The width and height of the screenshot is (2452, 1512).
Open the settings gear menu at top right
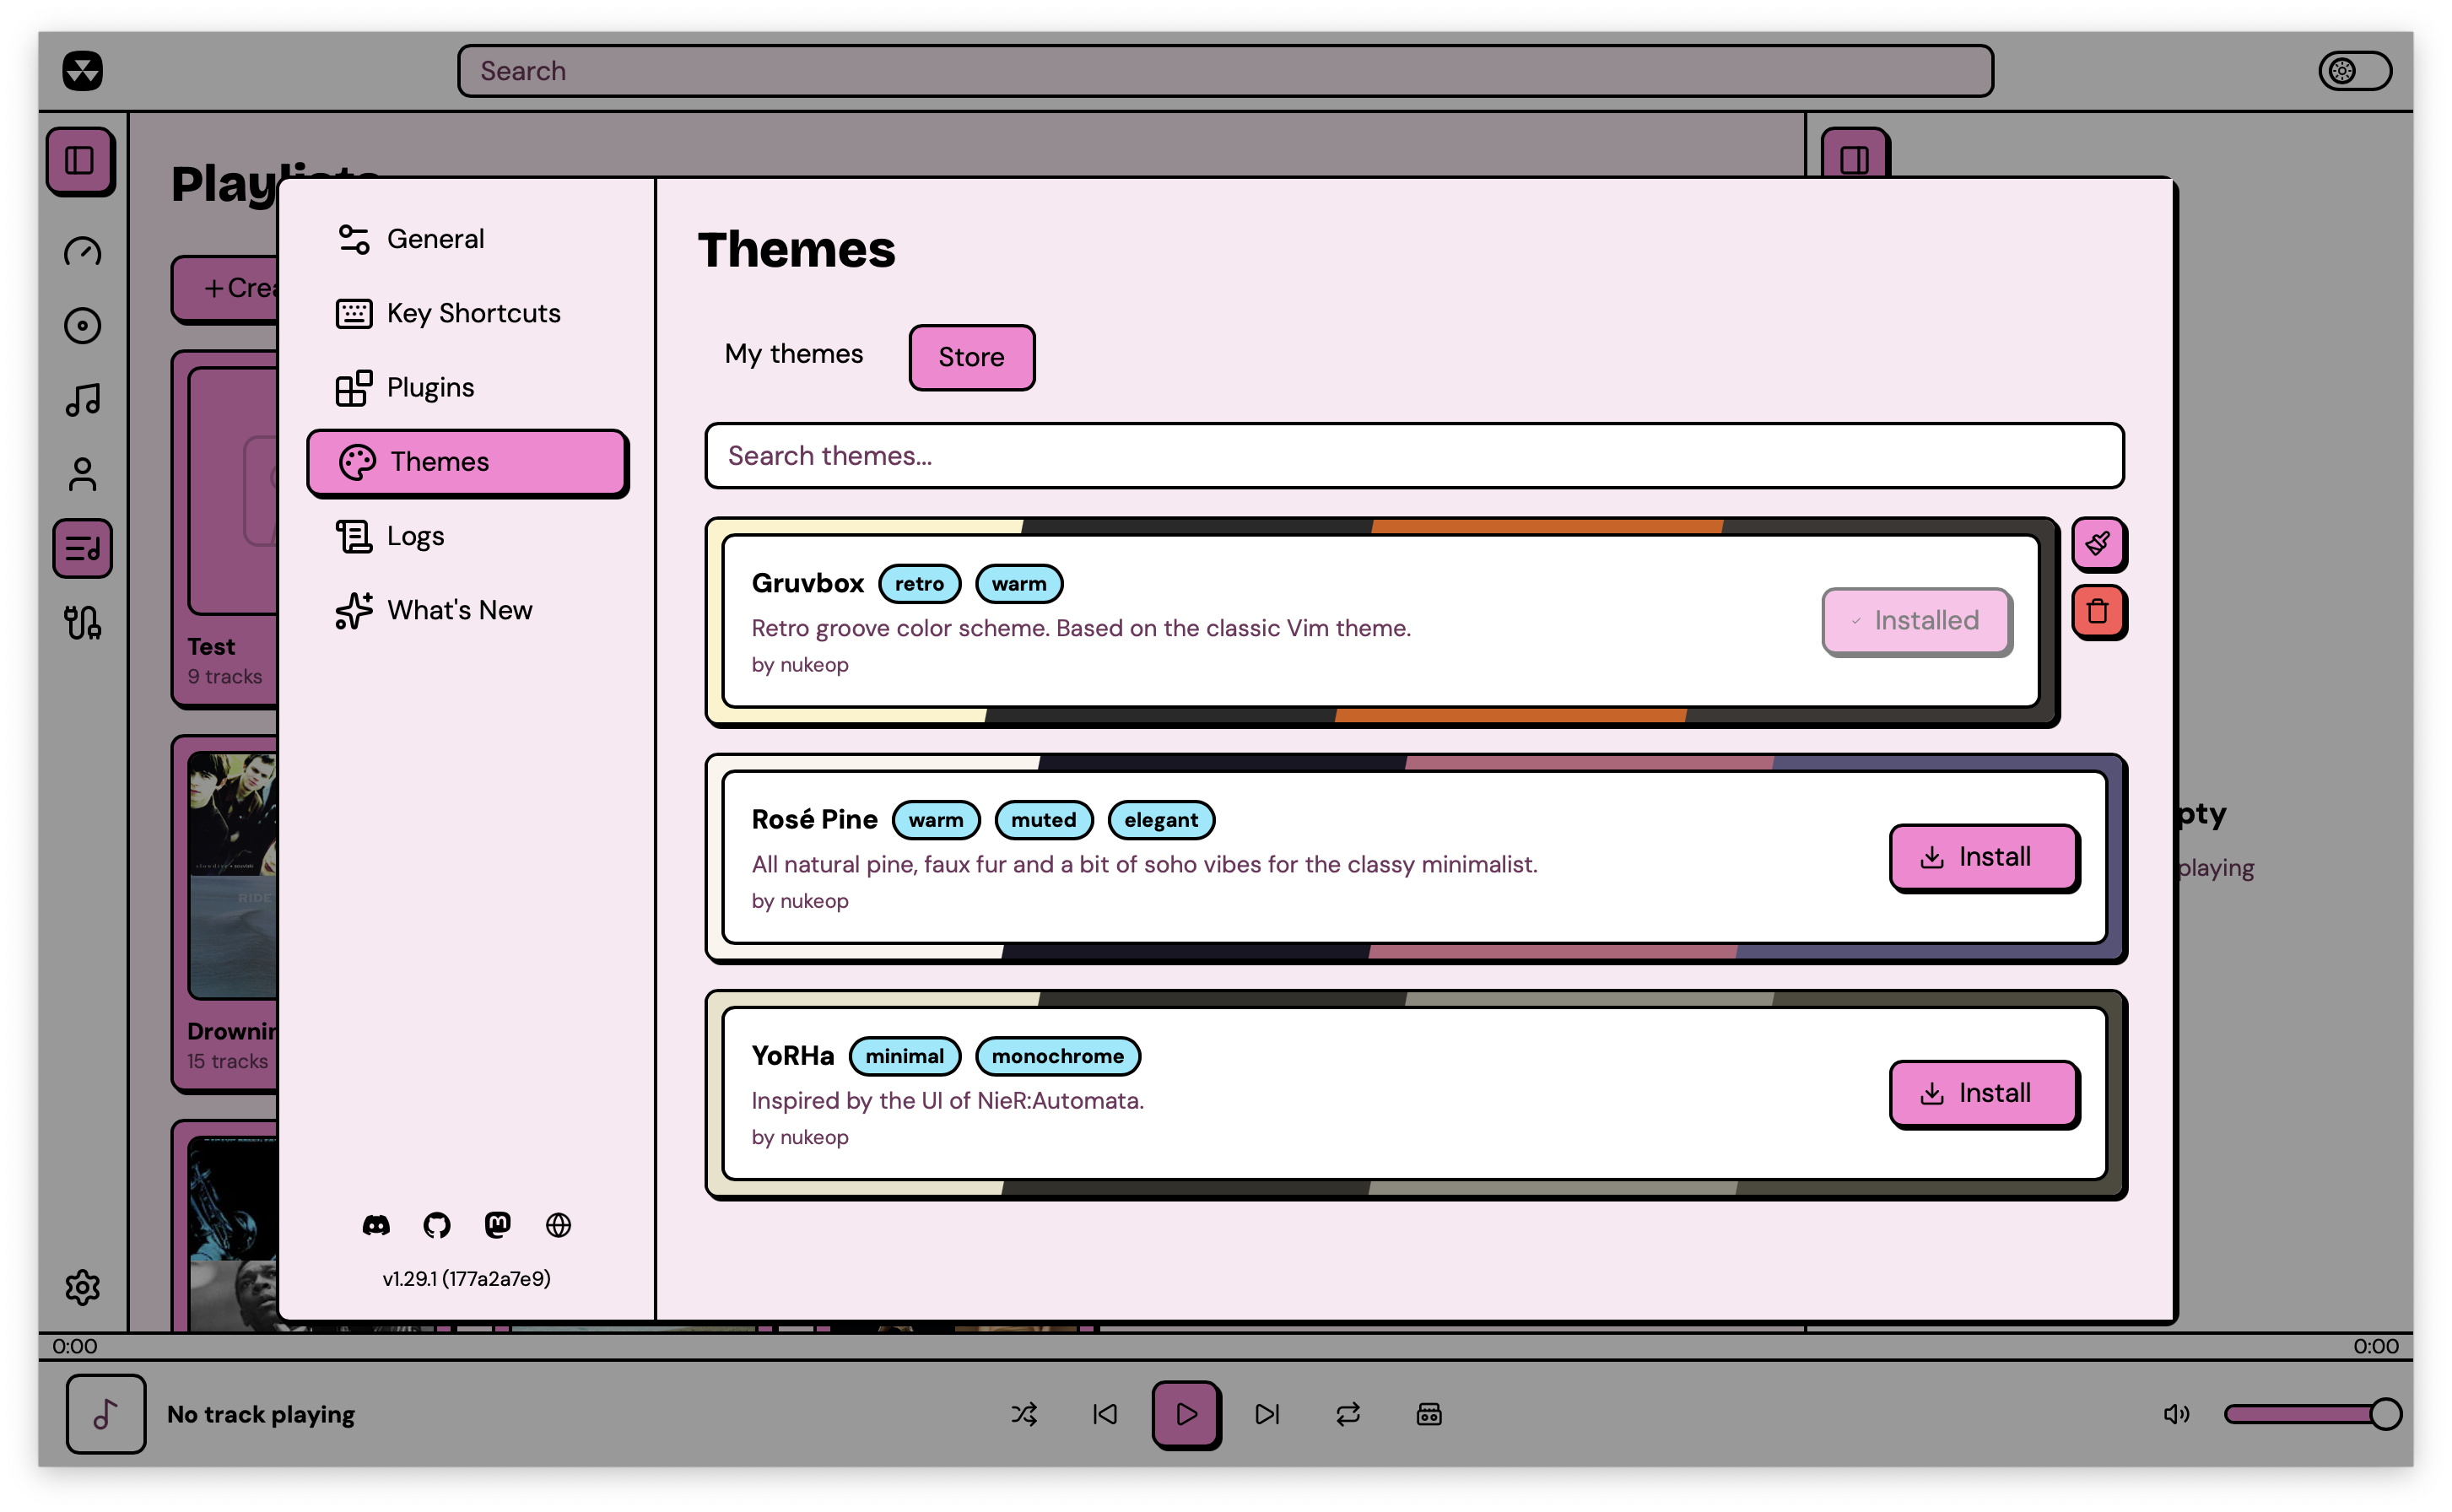coord(2352,69)
